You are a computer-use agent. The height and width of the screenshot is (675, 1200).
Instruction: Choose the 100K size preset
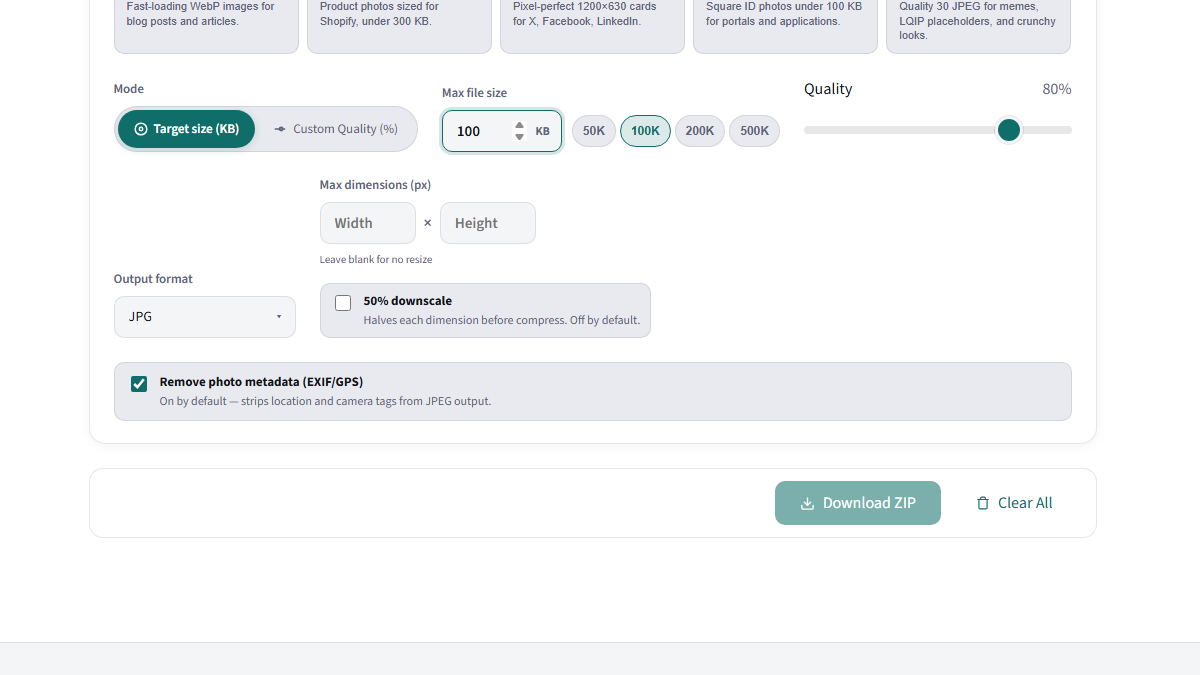click(x=645, y=131)
